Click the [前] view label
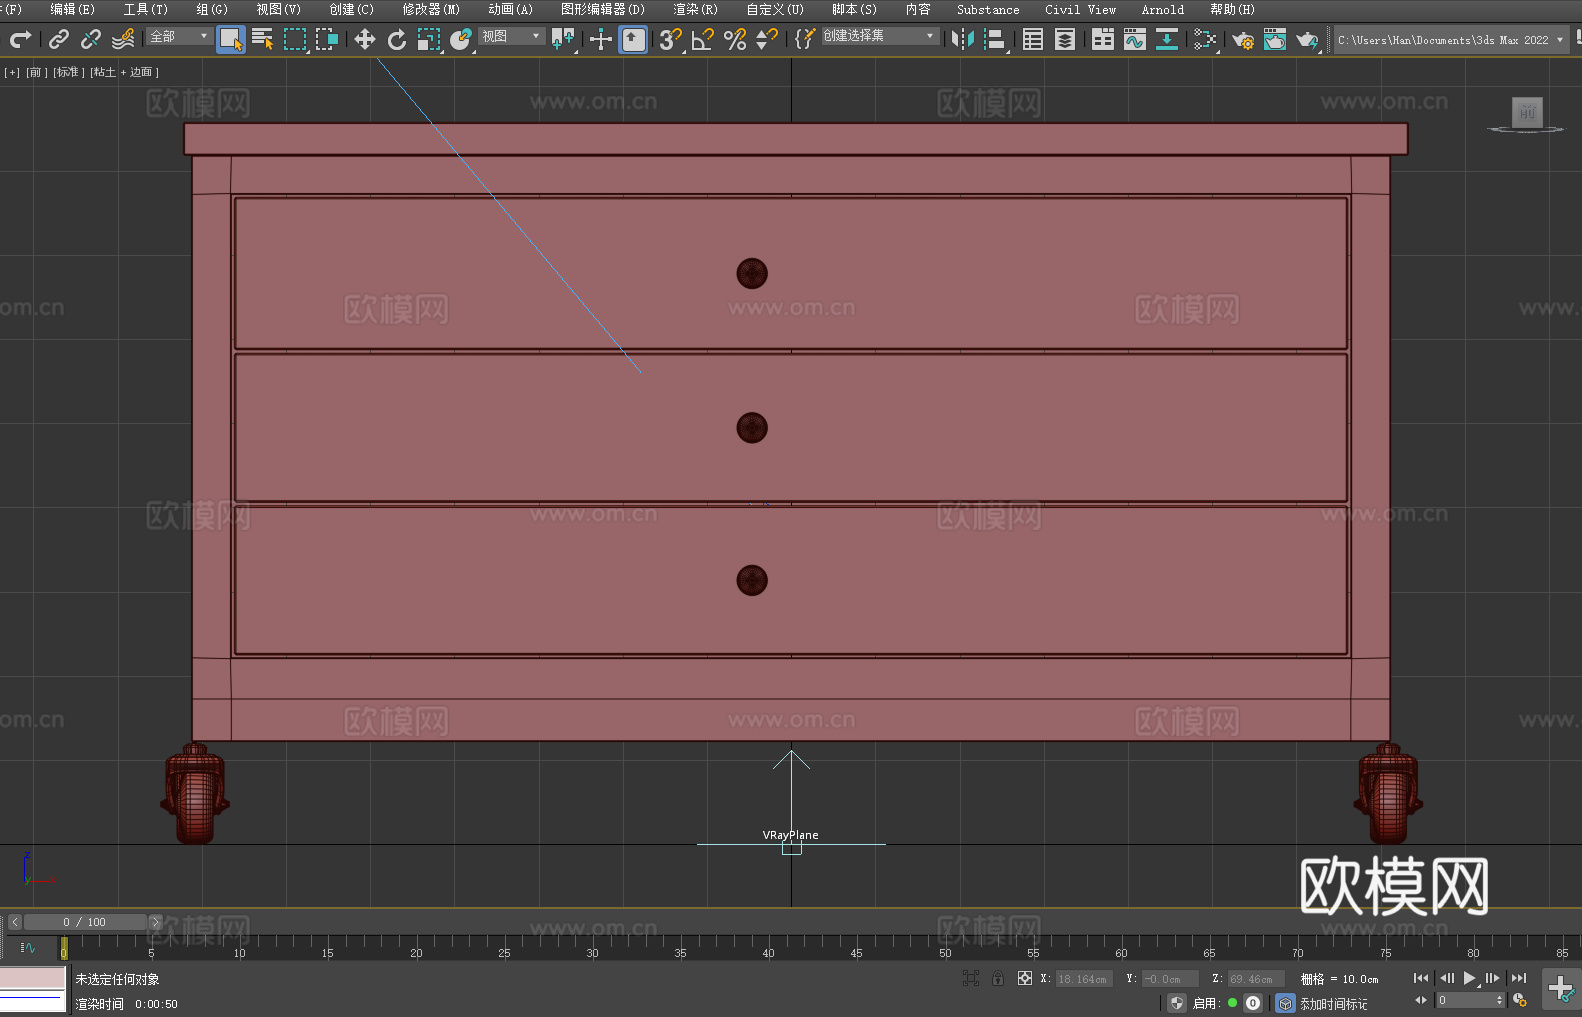Image resolution: width=1582 pixels, height=1017 pixels. [x=35, y=72]
